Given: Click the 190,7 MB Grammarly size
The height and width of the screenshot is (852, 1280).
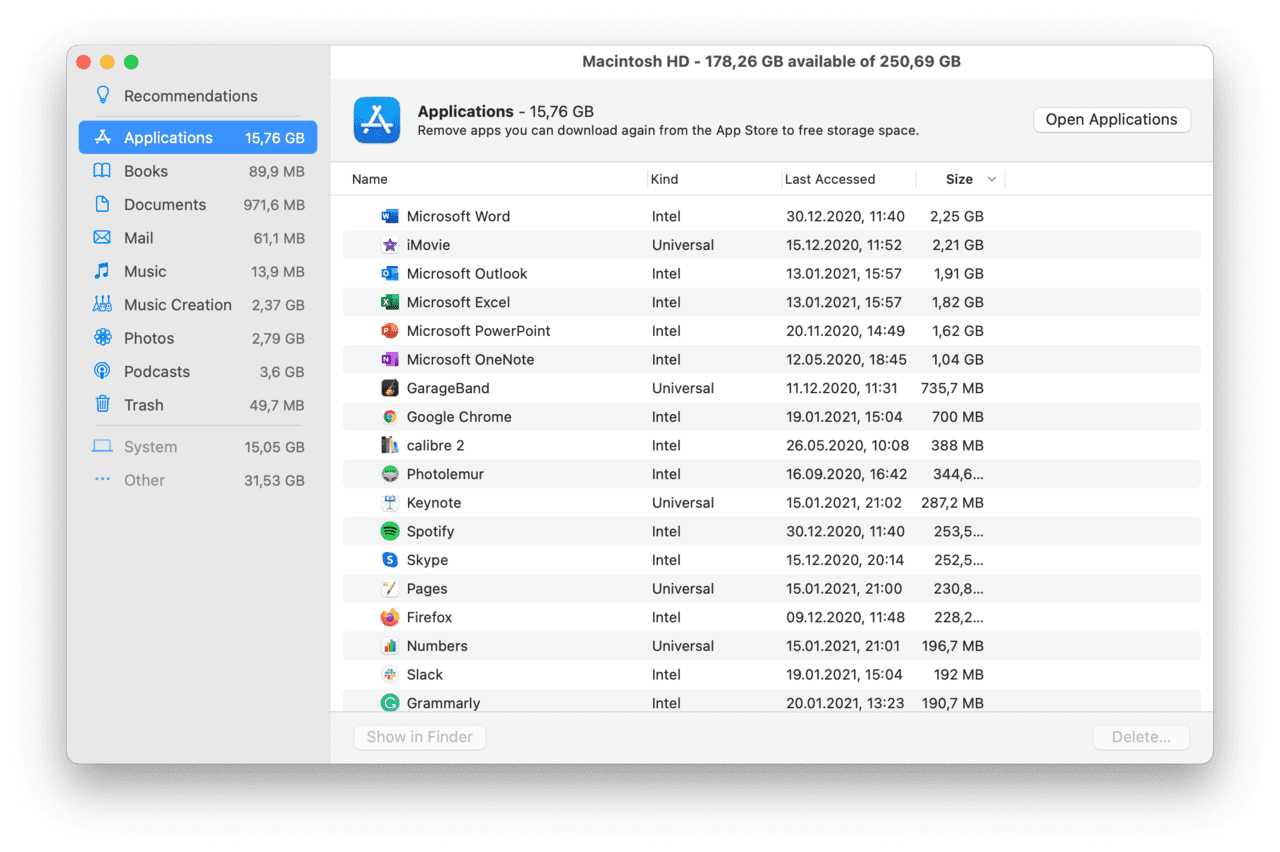Looking at the screenshot, I should tap(952, 703).
